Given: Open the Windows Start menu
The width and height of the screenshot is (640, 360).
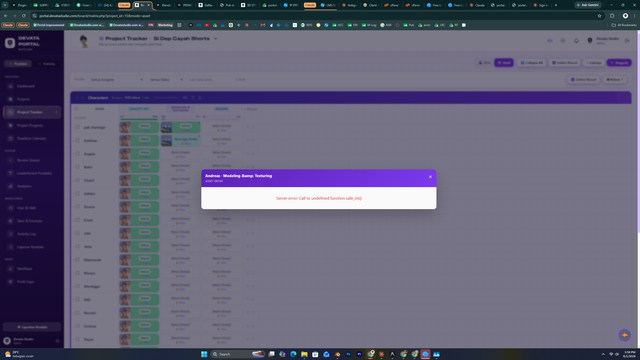Looking at the screenshot, I should (204, 354).
